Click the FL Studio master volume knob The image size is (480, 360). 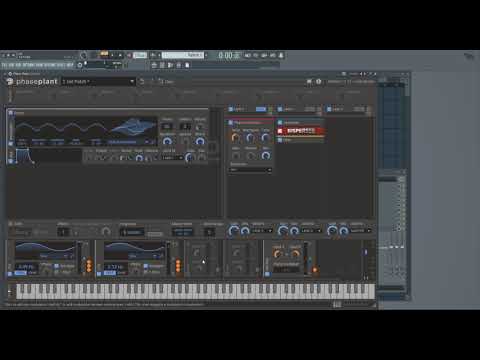[x=83, y=55]
